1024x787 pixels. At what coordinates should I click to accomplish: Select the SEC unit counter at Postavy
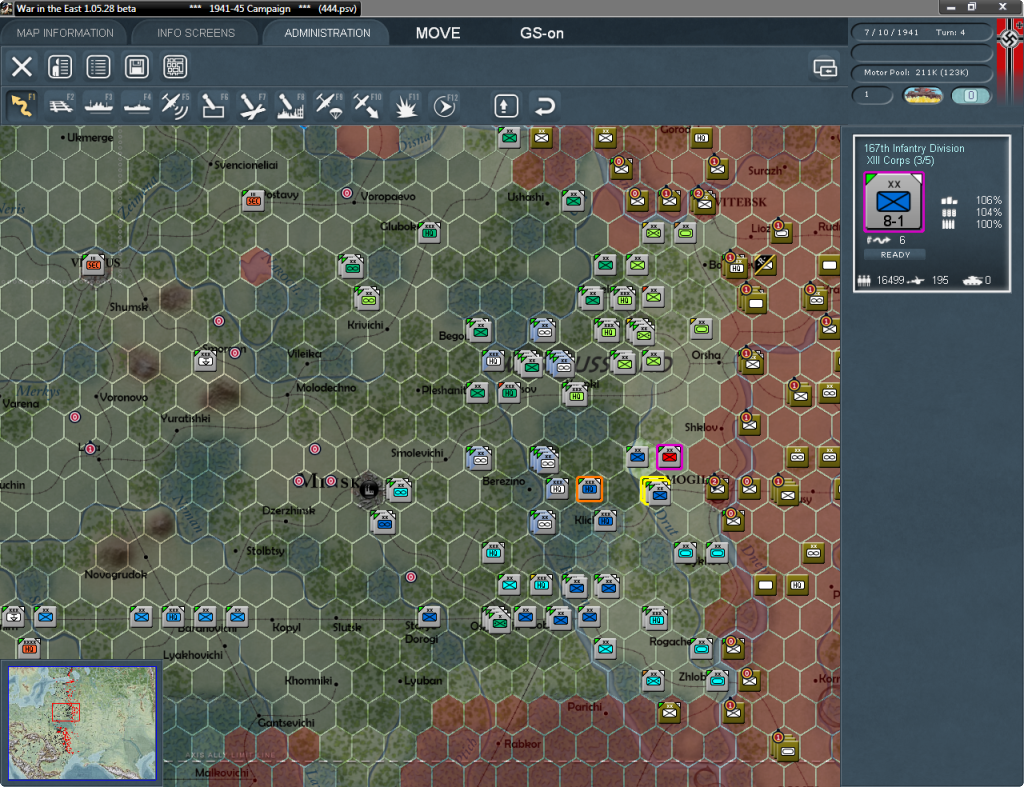pyautogui.click(x=253, y=200)
